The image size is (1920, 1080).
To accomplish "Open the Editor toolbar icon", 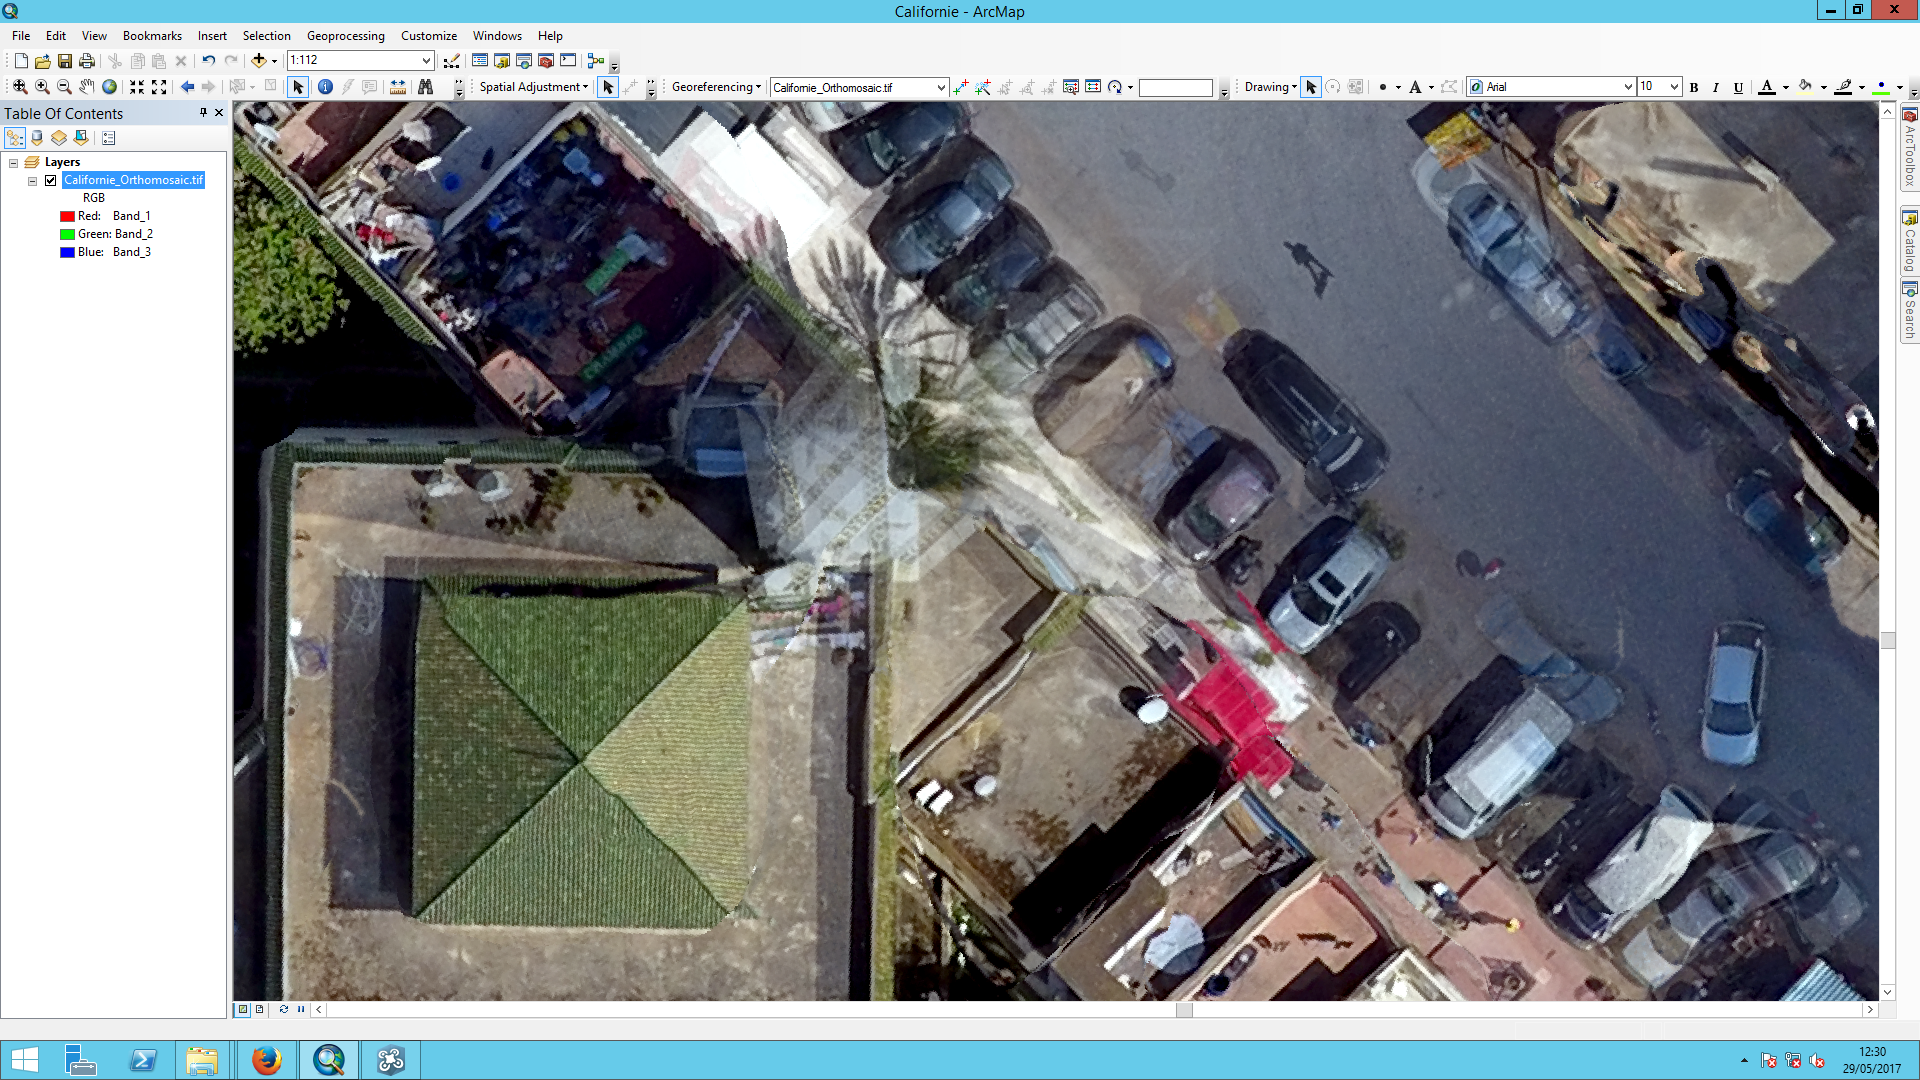I will (x=451, y=61).
